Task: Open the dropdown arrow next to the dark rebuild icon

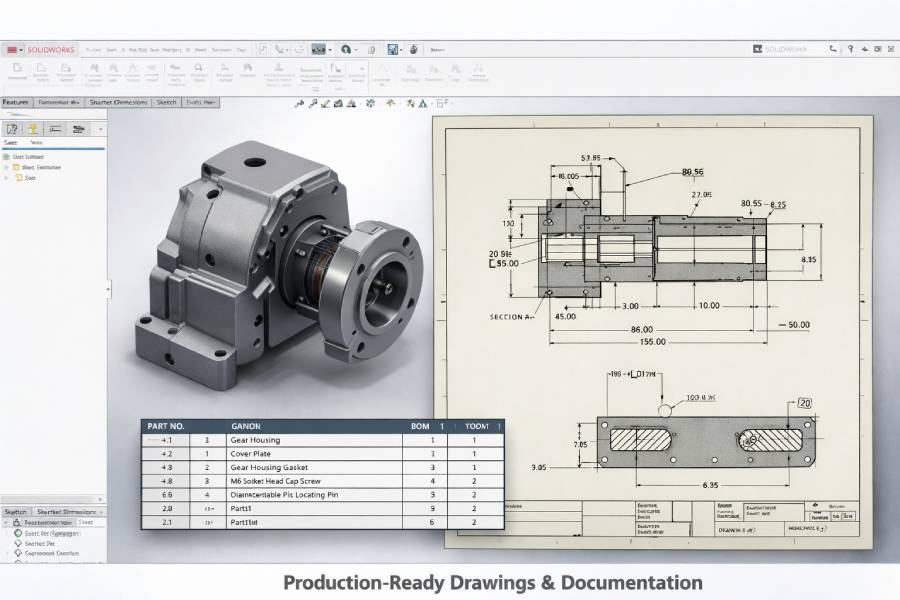Action: pos(329,50)
